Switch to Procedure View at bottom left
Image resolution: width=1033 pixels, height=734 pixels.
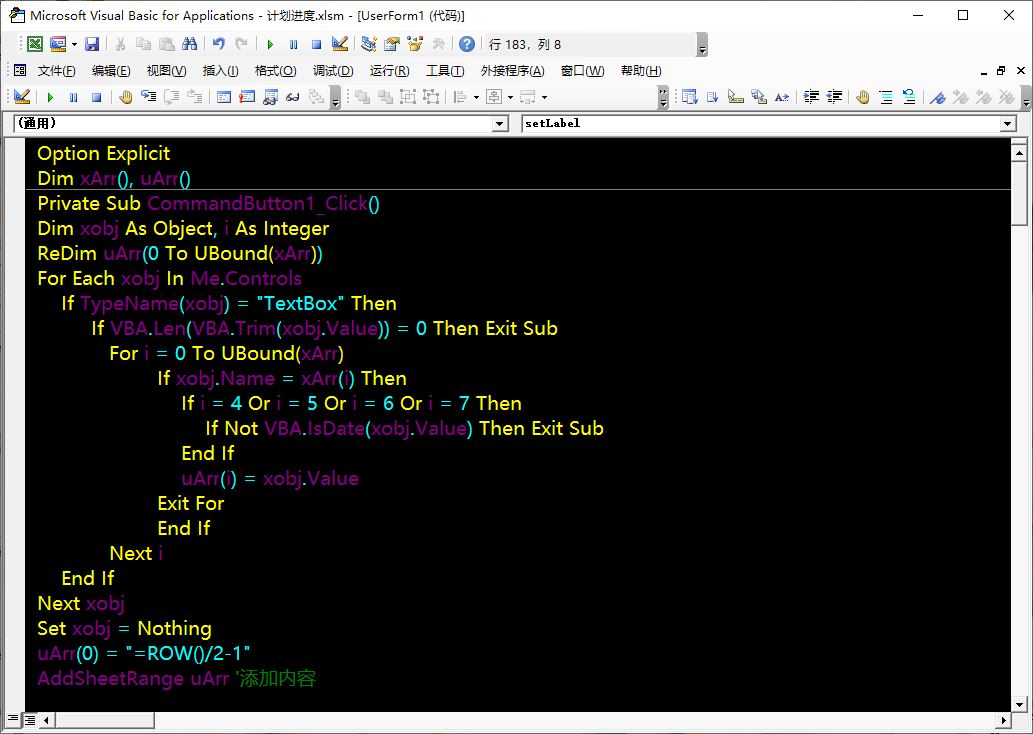tap(13, 719)
